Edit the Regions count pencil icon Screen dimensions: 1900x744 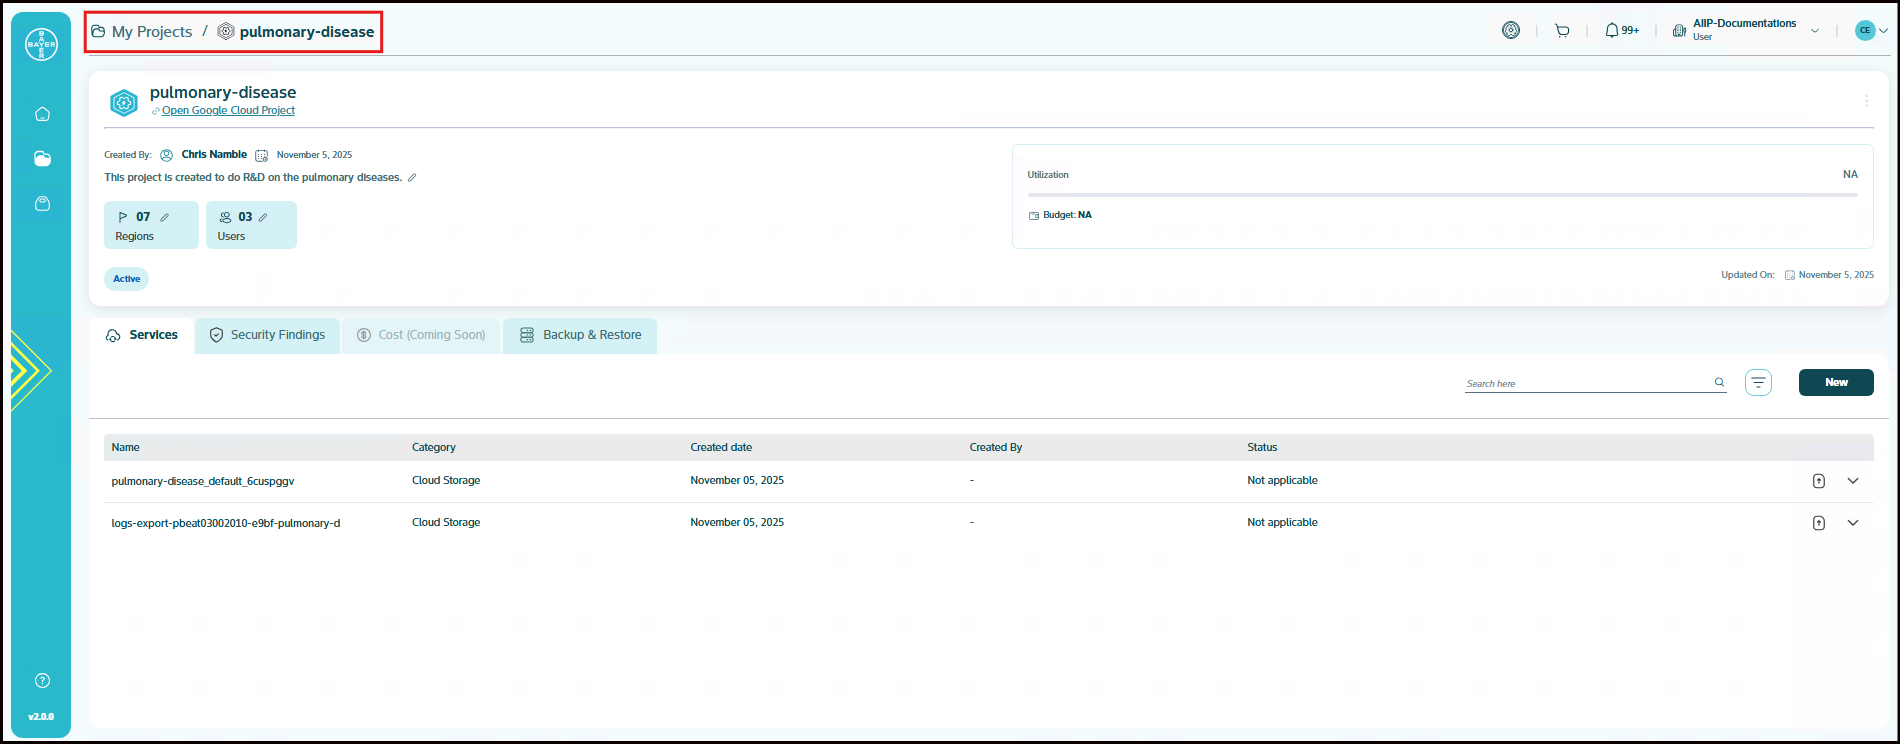point(165,217)
